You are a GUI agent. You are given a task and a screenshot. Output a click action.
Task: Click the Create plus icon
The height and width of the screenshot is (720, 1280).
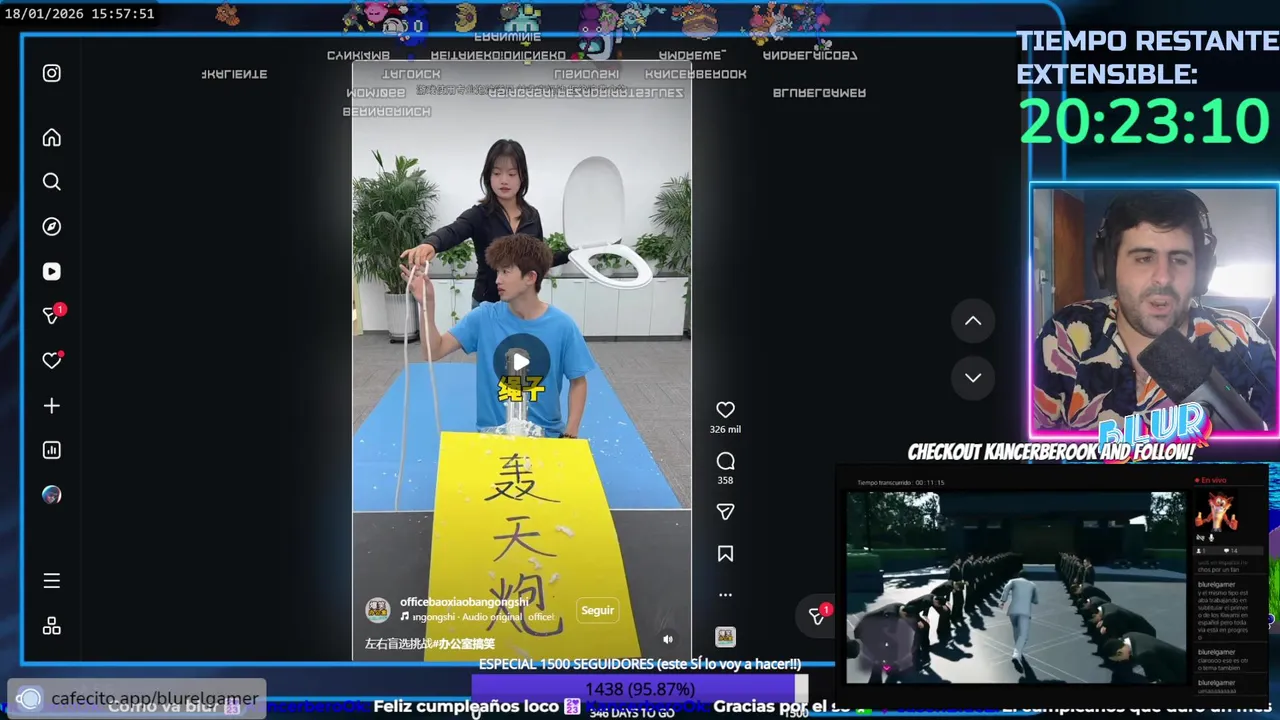[x=52, y=406]
